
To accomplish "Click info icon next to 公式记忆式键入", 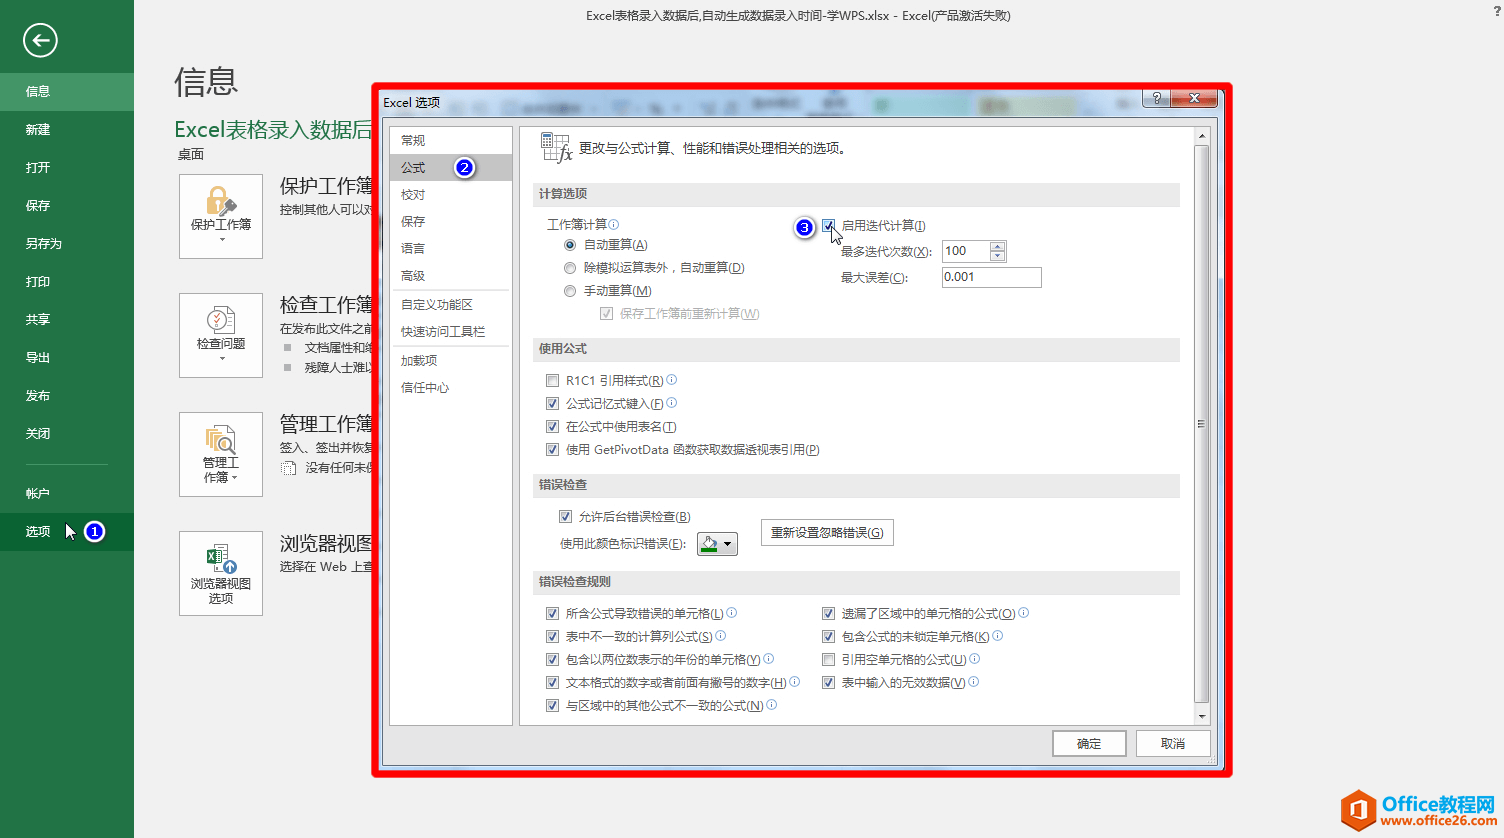I will [672, 402].
